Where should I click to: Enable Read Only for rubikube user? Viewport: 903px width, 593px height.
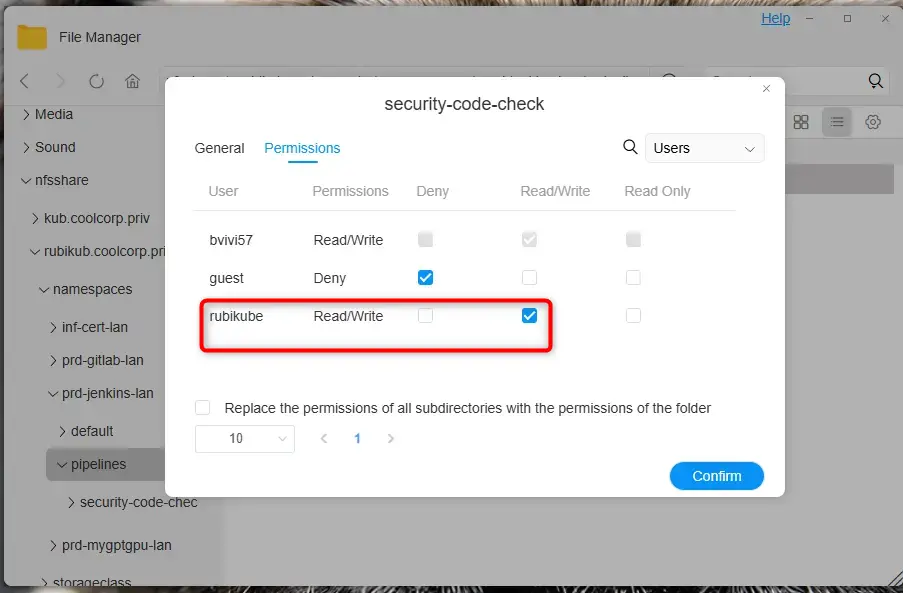633,316
